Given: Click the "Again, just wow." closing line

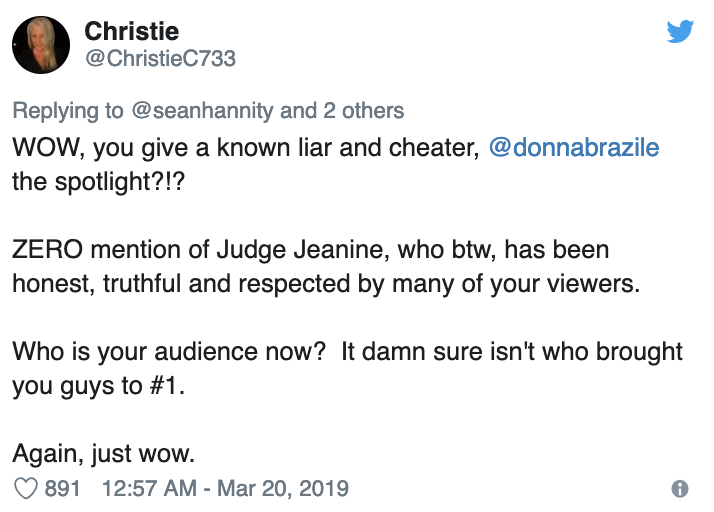Looking at the screenshot, I should click(103, 453).
